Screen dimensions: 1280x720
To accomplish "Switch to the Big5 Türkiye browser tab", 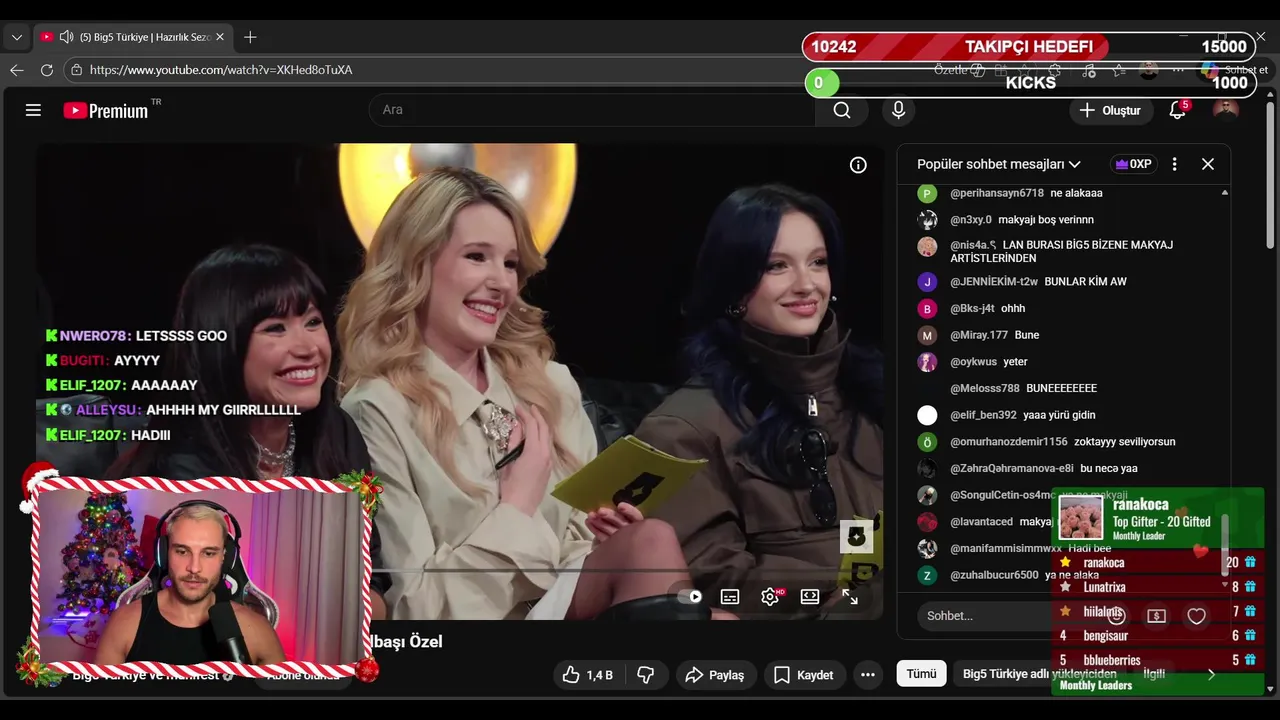I will click(x=135, y=37).
